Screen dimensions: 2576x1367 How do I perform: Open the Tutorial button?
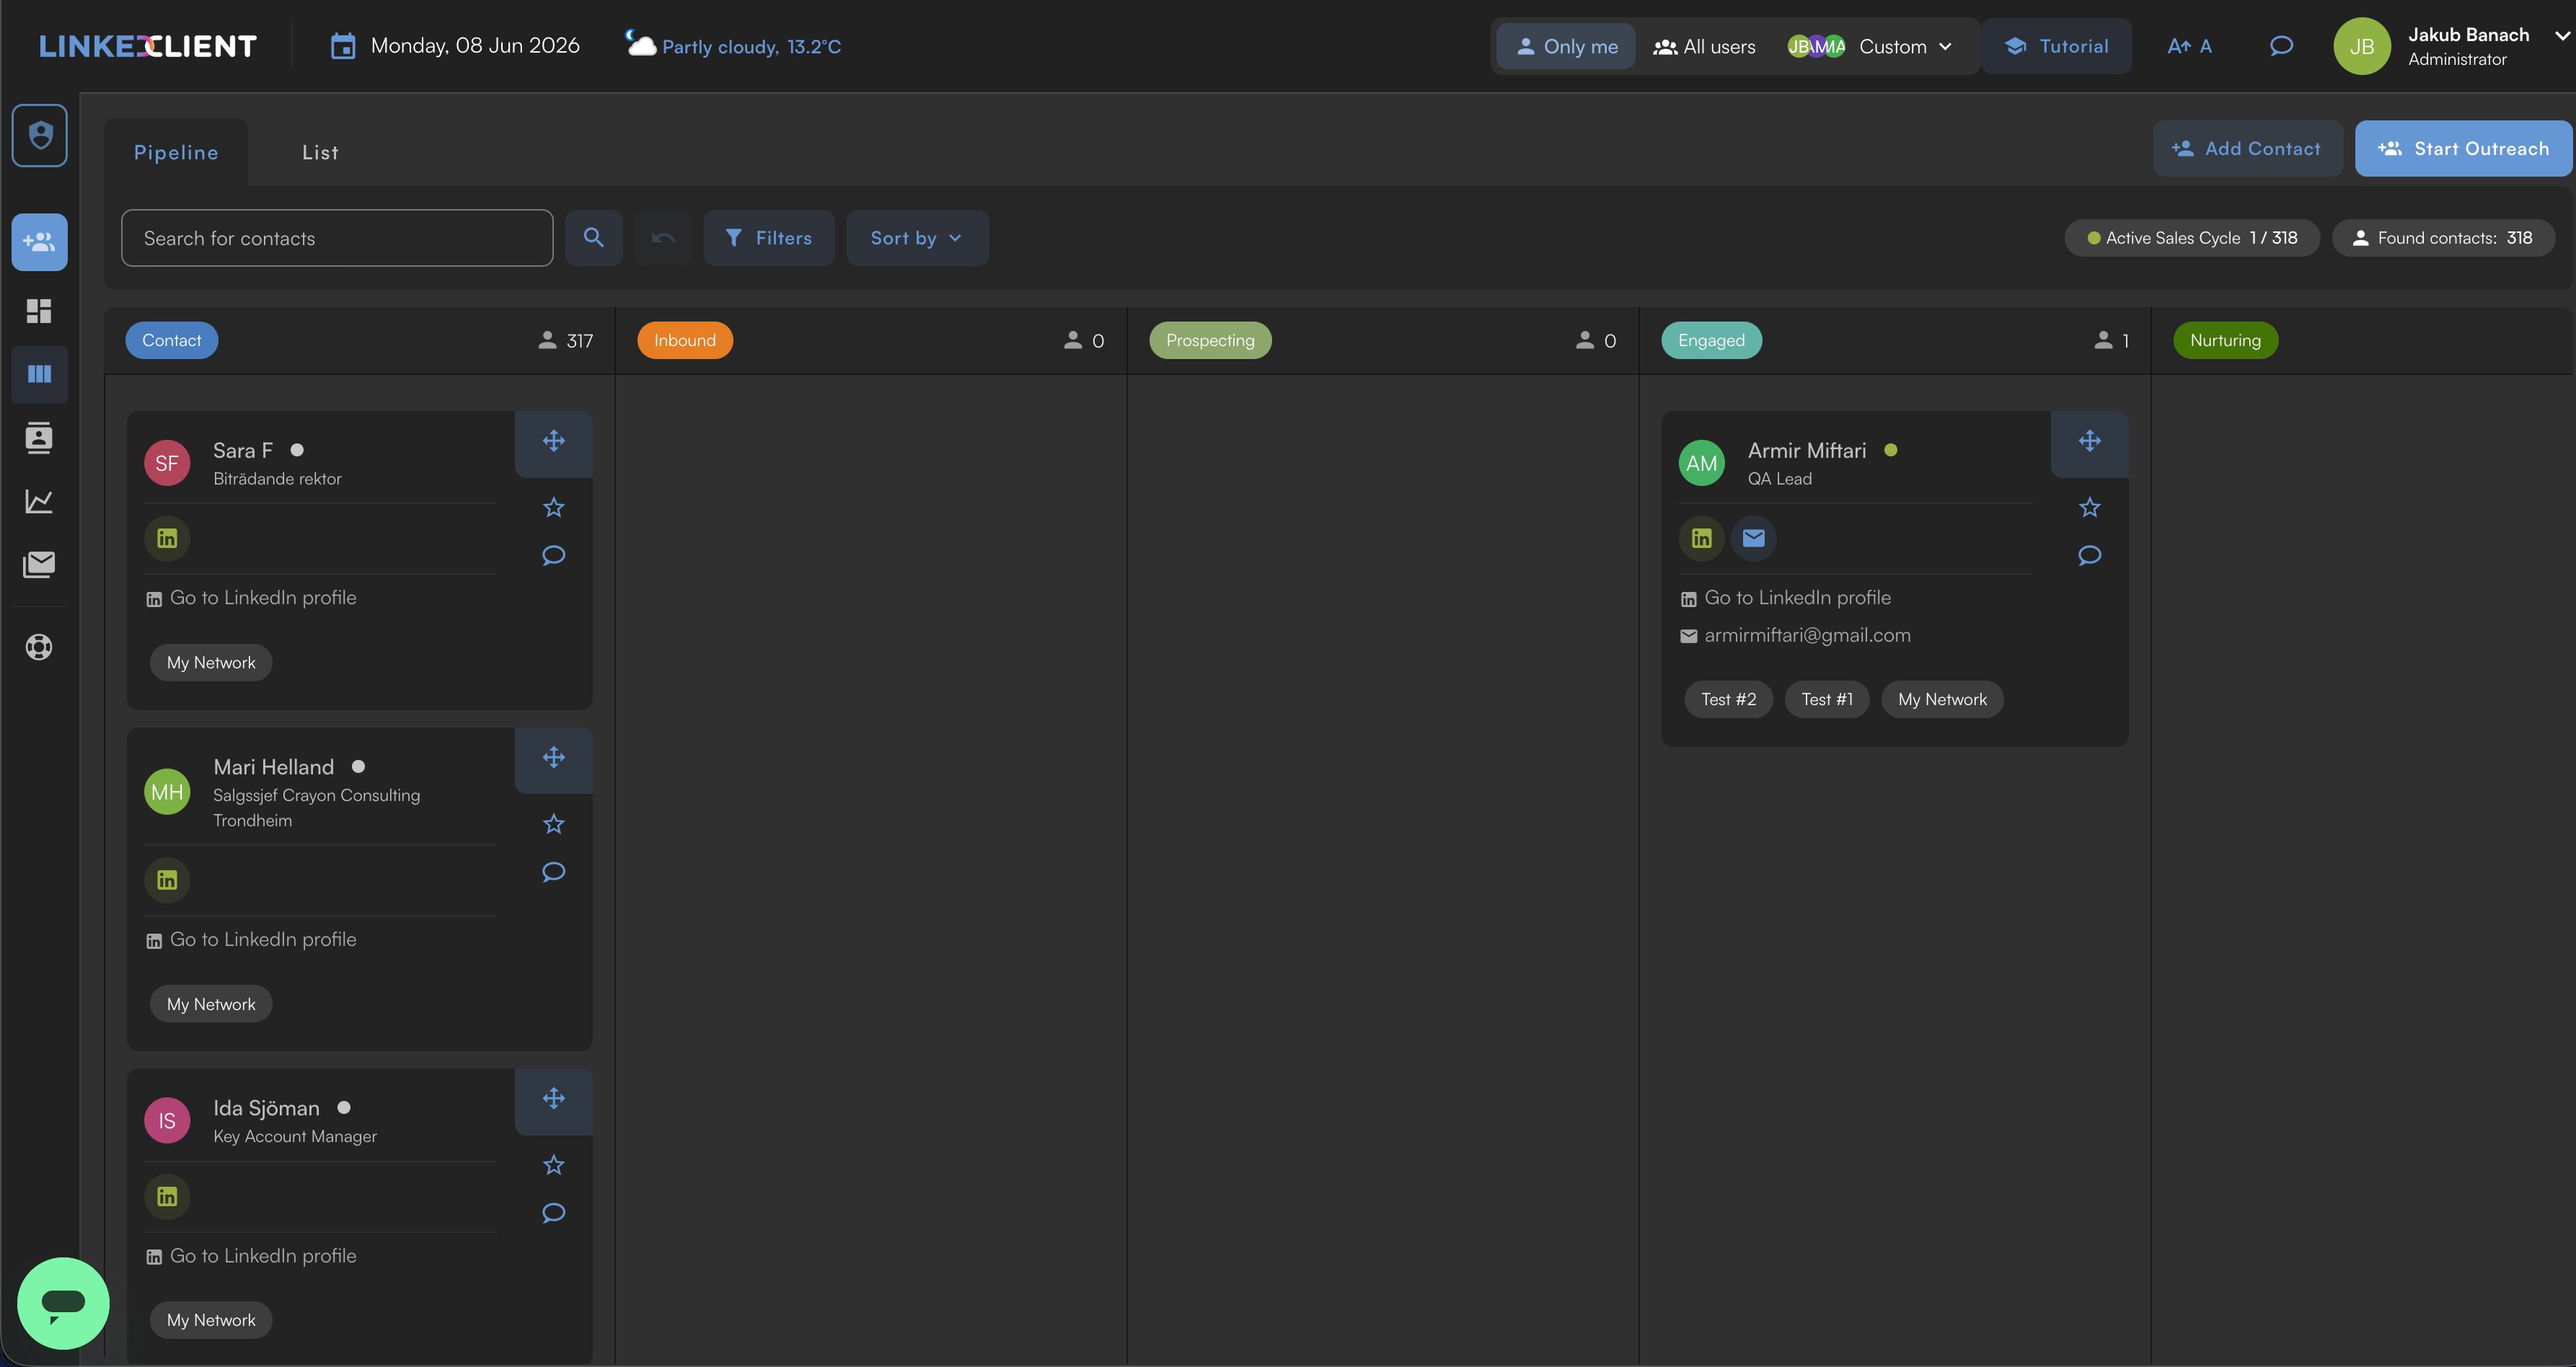point(2056,46)
